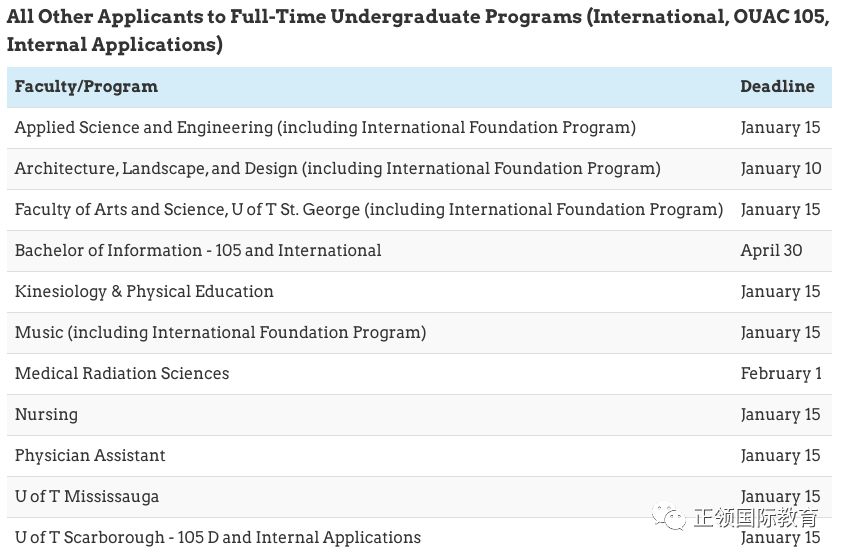Screen dimensions: 846x555
Task: Click Bachelor of Information - 105 and International
Action: (x=198, y=251)
